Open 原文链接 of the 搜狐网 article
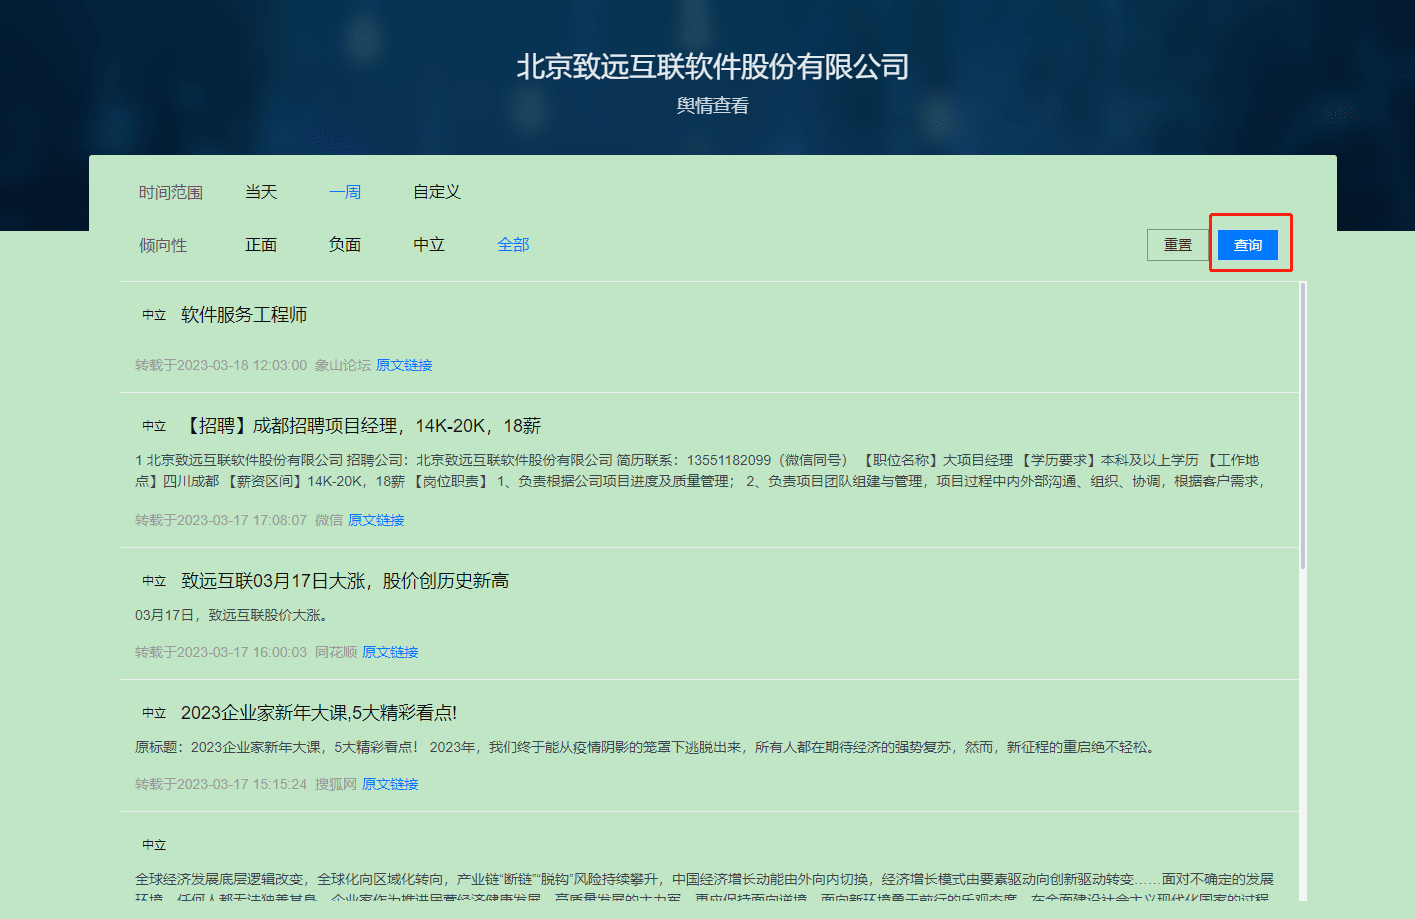Viewport: 1415px width, 919px height. point(390,784)
